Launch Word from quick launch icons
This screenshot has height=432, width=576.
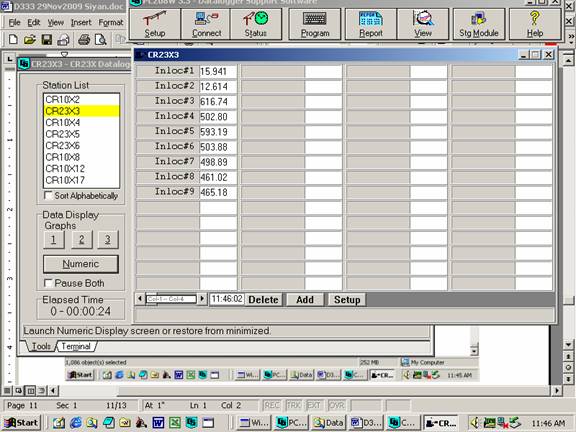(158, 423)
